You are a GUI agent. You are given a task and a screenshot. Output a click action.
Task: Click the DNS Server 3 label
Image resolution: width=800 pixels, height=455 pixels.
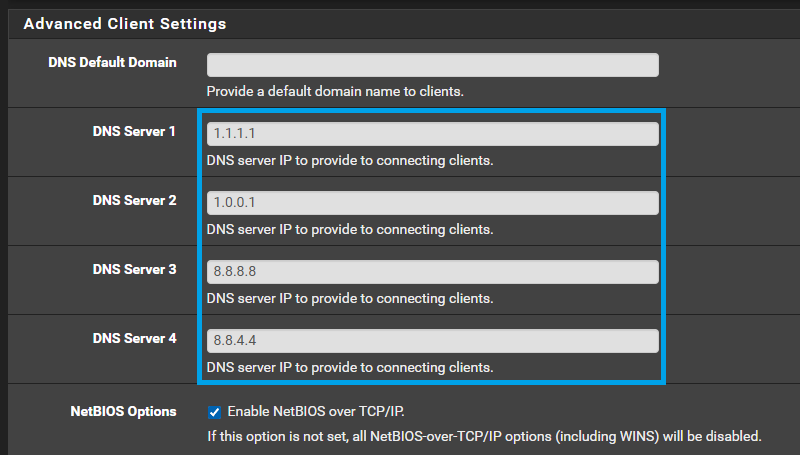[135, 269]
